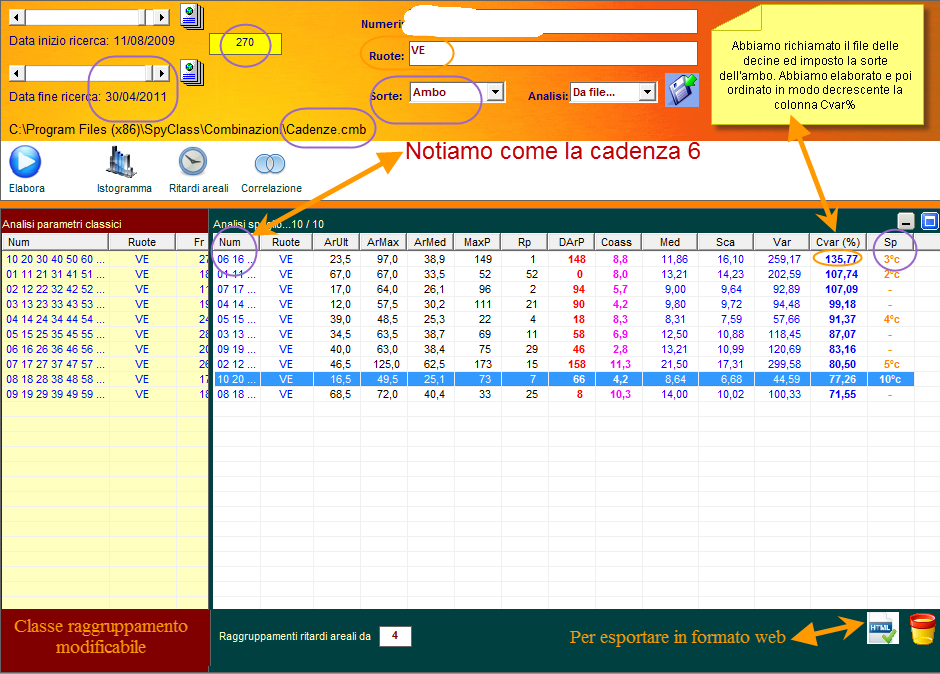The image size is (940, 674).
Task: Click documents icon beside start date slider
Action: pyautogui.click(x=192, y=16)
